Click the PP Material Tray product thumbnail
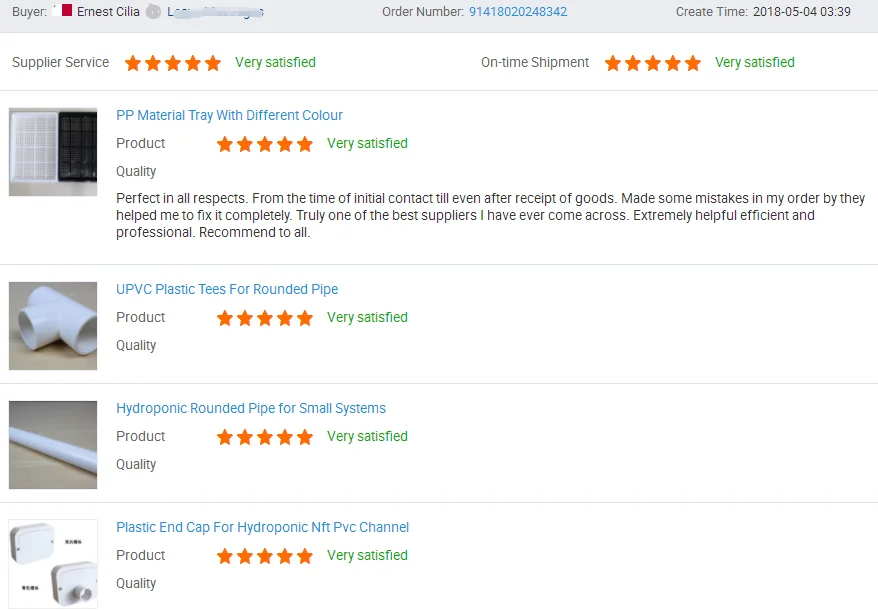Viewport: 878px width, 610px height. [53, 152]
